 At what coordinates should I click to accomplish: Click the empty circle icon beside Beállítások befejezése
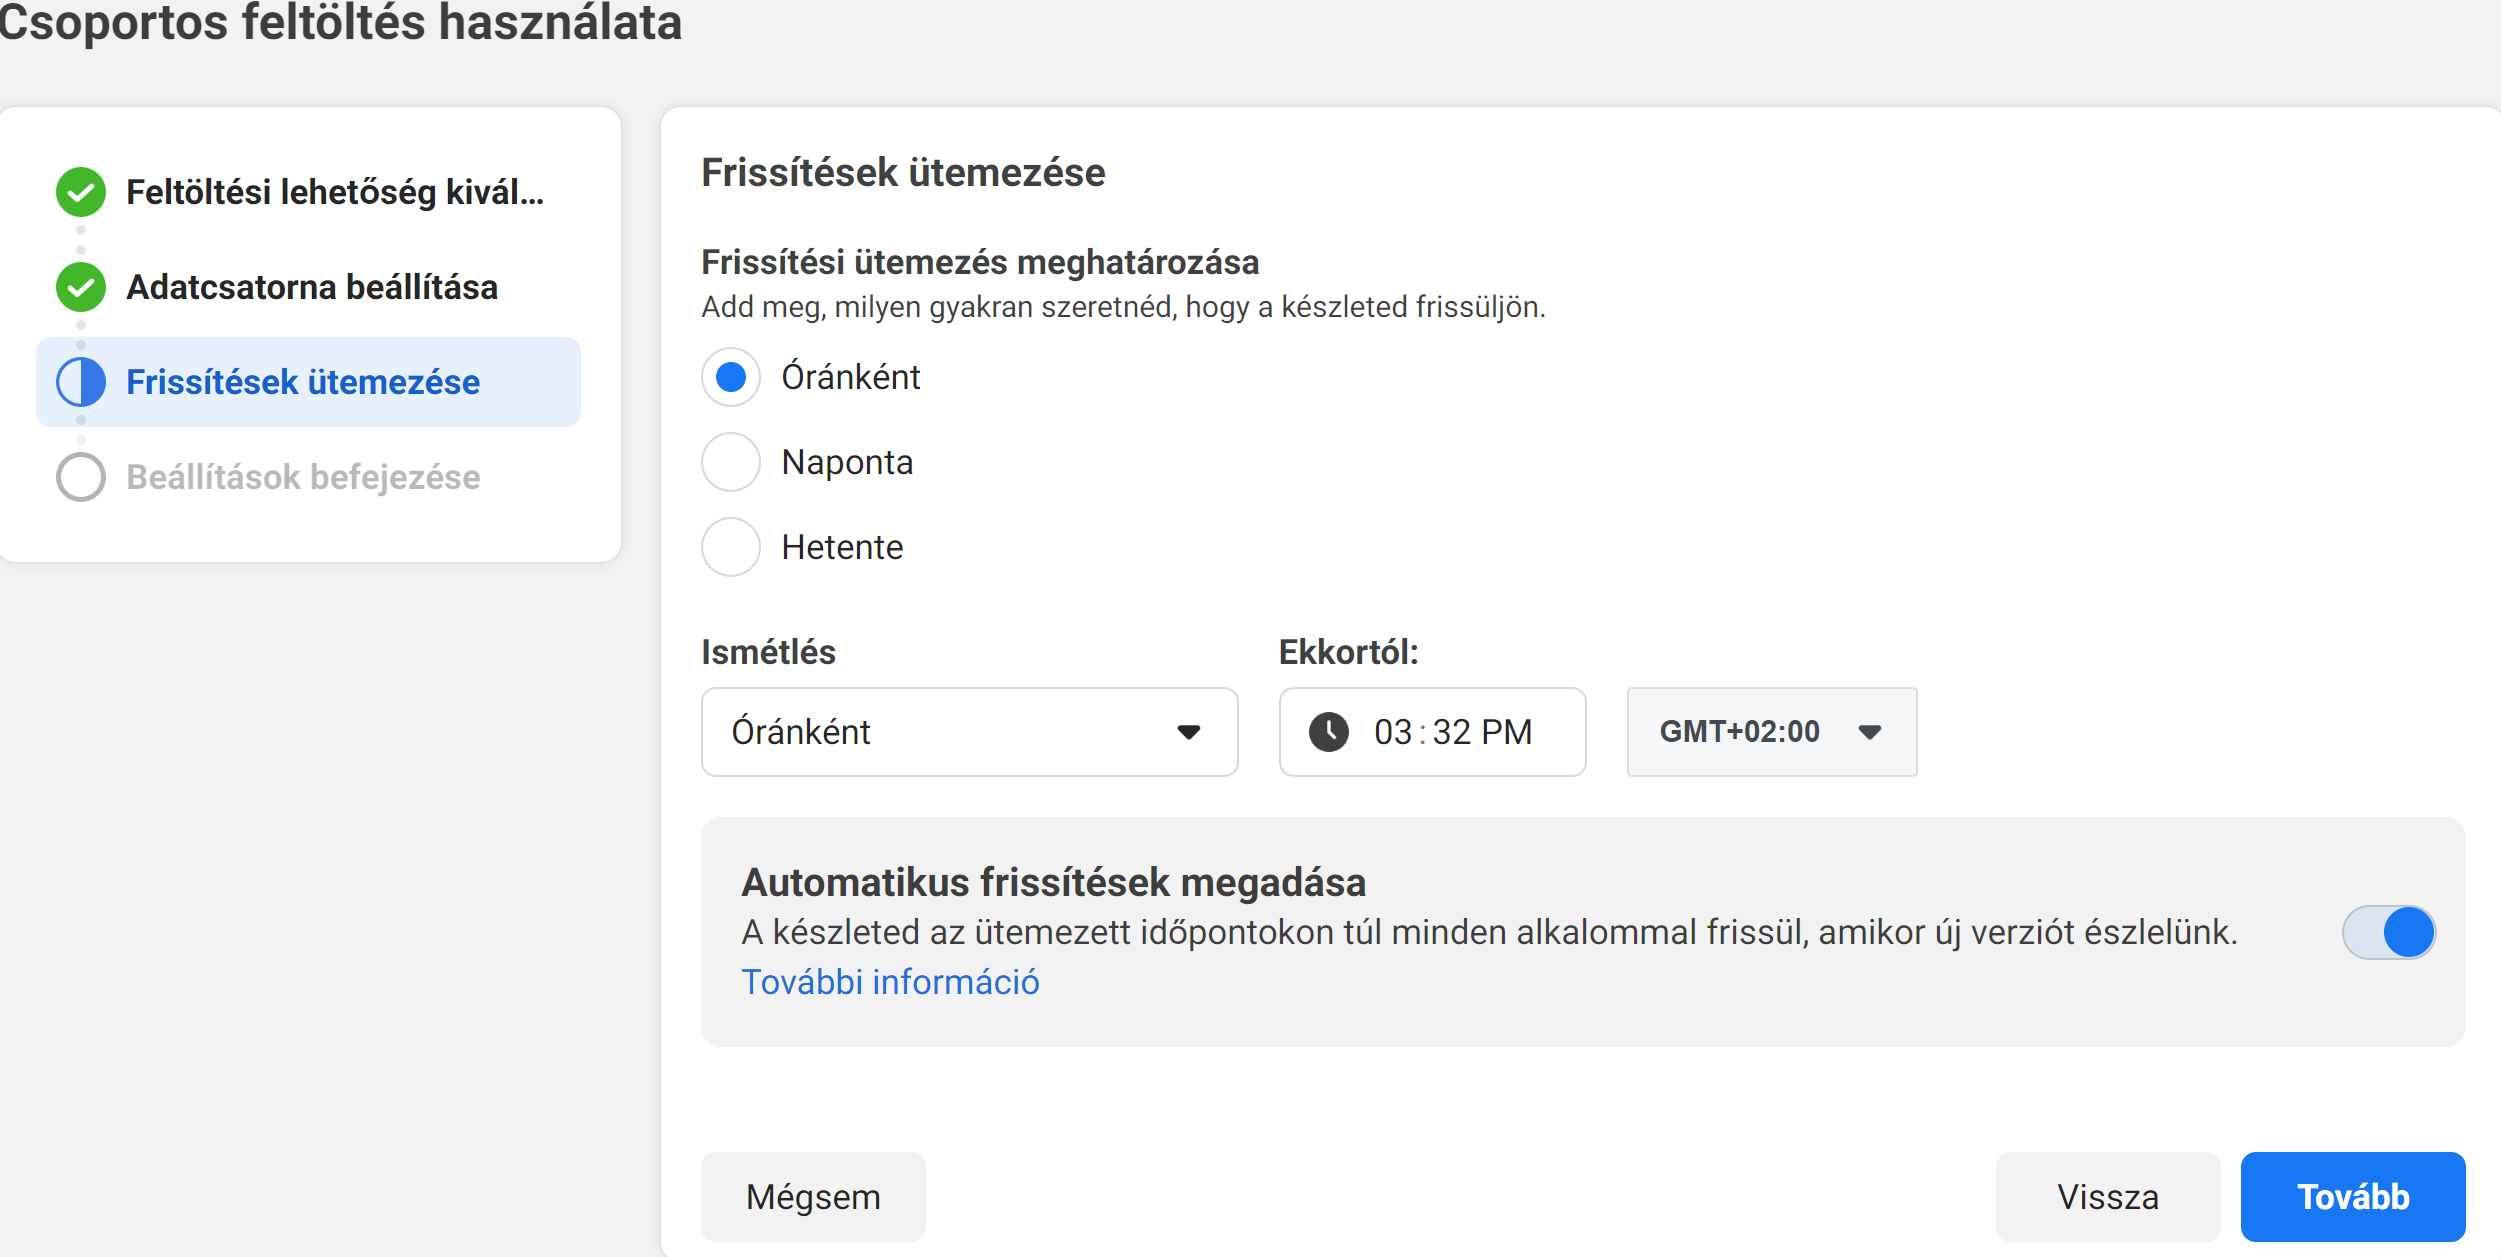click(x=81, y=477)
